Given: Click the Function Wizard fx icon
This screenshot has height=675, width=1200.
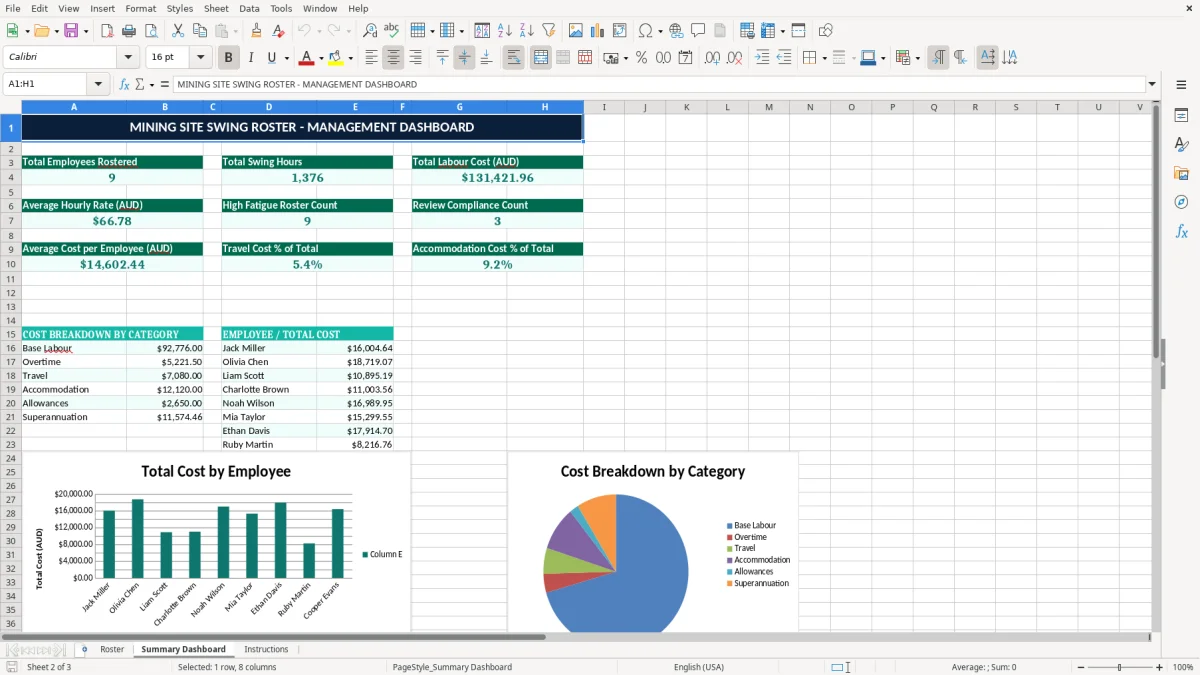Looking at the screenshot, I should [x=124, y=84].
